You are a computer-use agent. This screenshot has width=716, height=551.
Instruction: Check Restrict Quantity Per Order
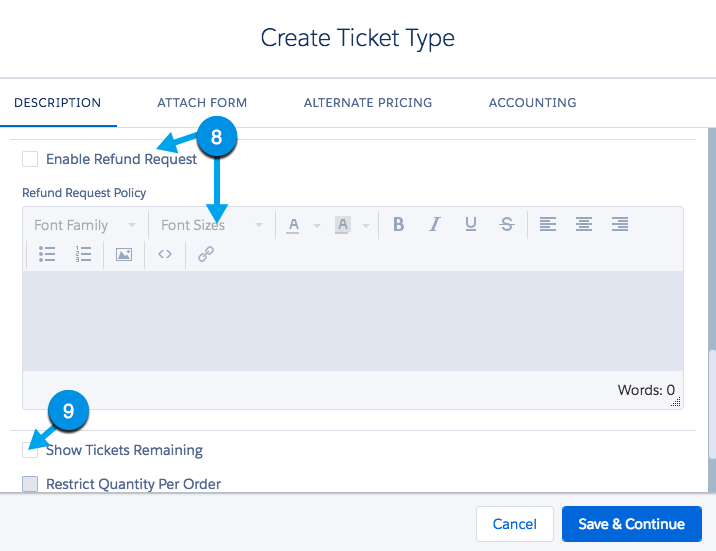click(x=30, y=484)
